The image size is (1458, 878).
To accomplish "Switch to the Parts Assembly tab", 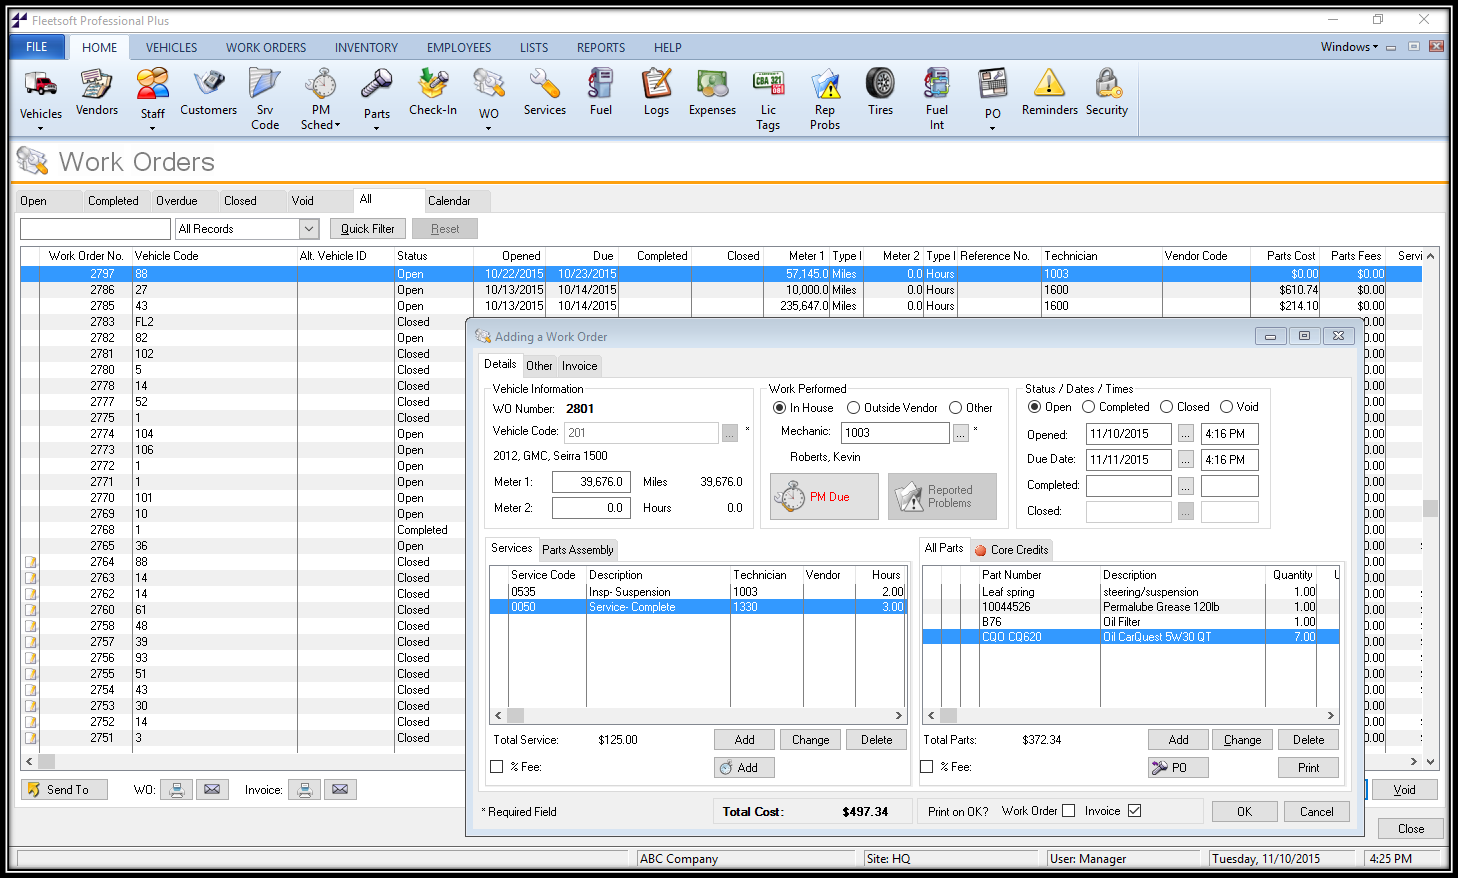I will (578, 550).
